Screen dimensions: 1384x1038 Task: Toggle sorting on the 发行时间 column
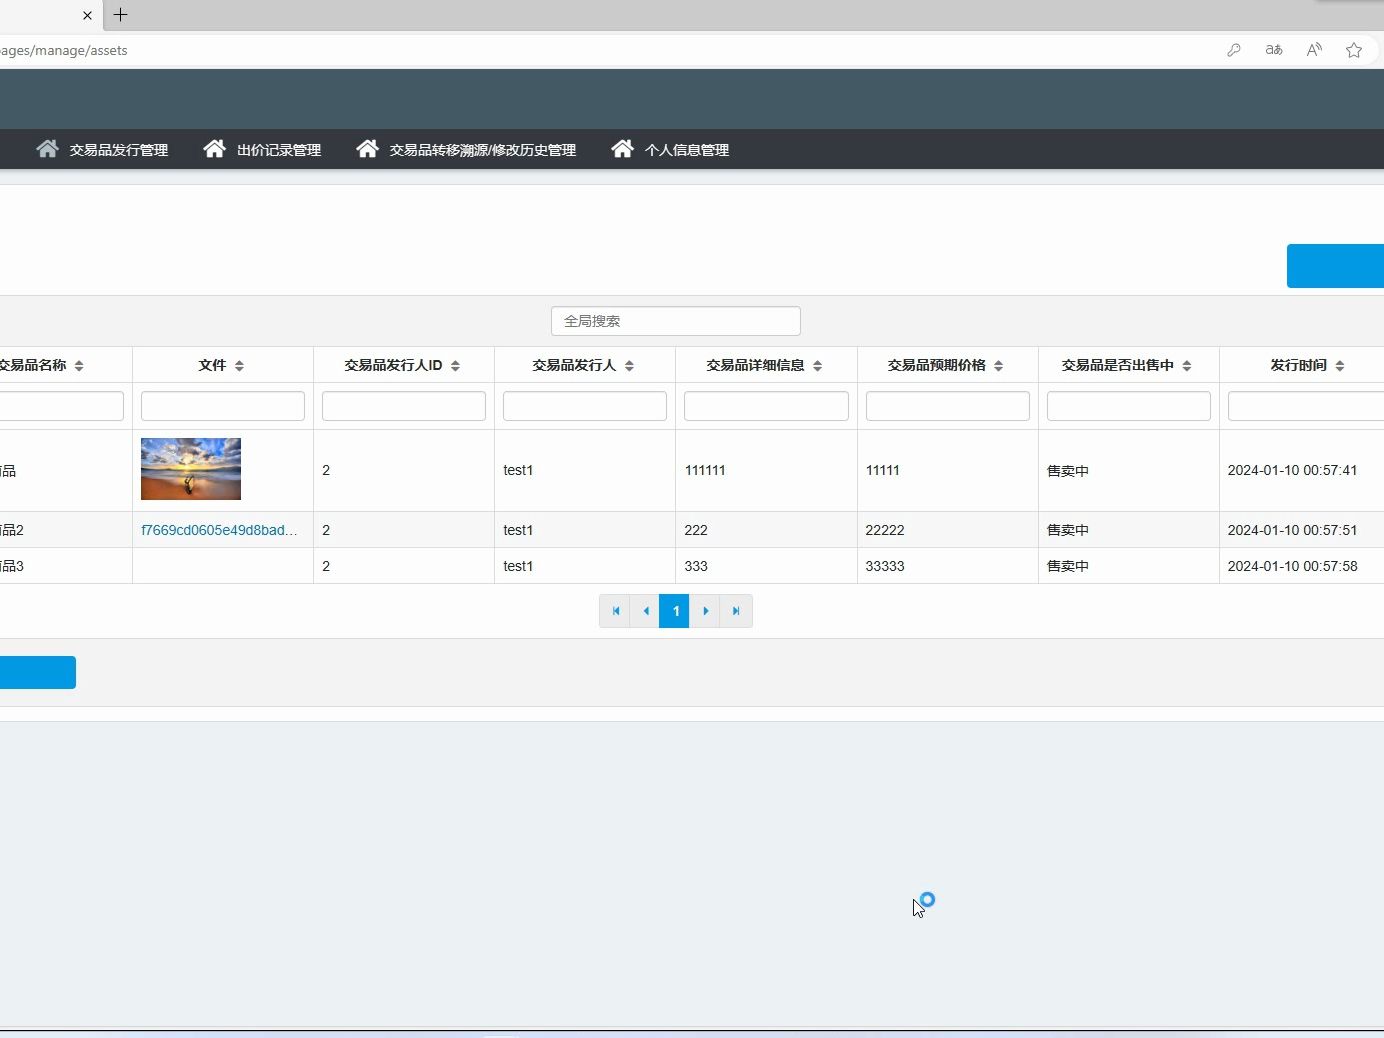[1340, 365]
